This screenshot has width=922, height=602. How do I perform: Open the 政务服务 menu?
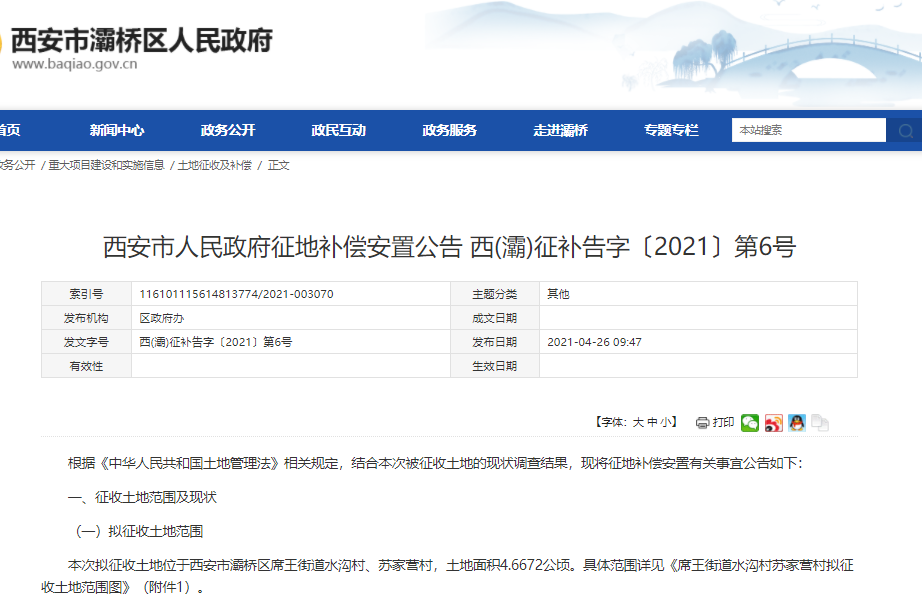tap(449, 130)
